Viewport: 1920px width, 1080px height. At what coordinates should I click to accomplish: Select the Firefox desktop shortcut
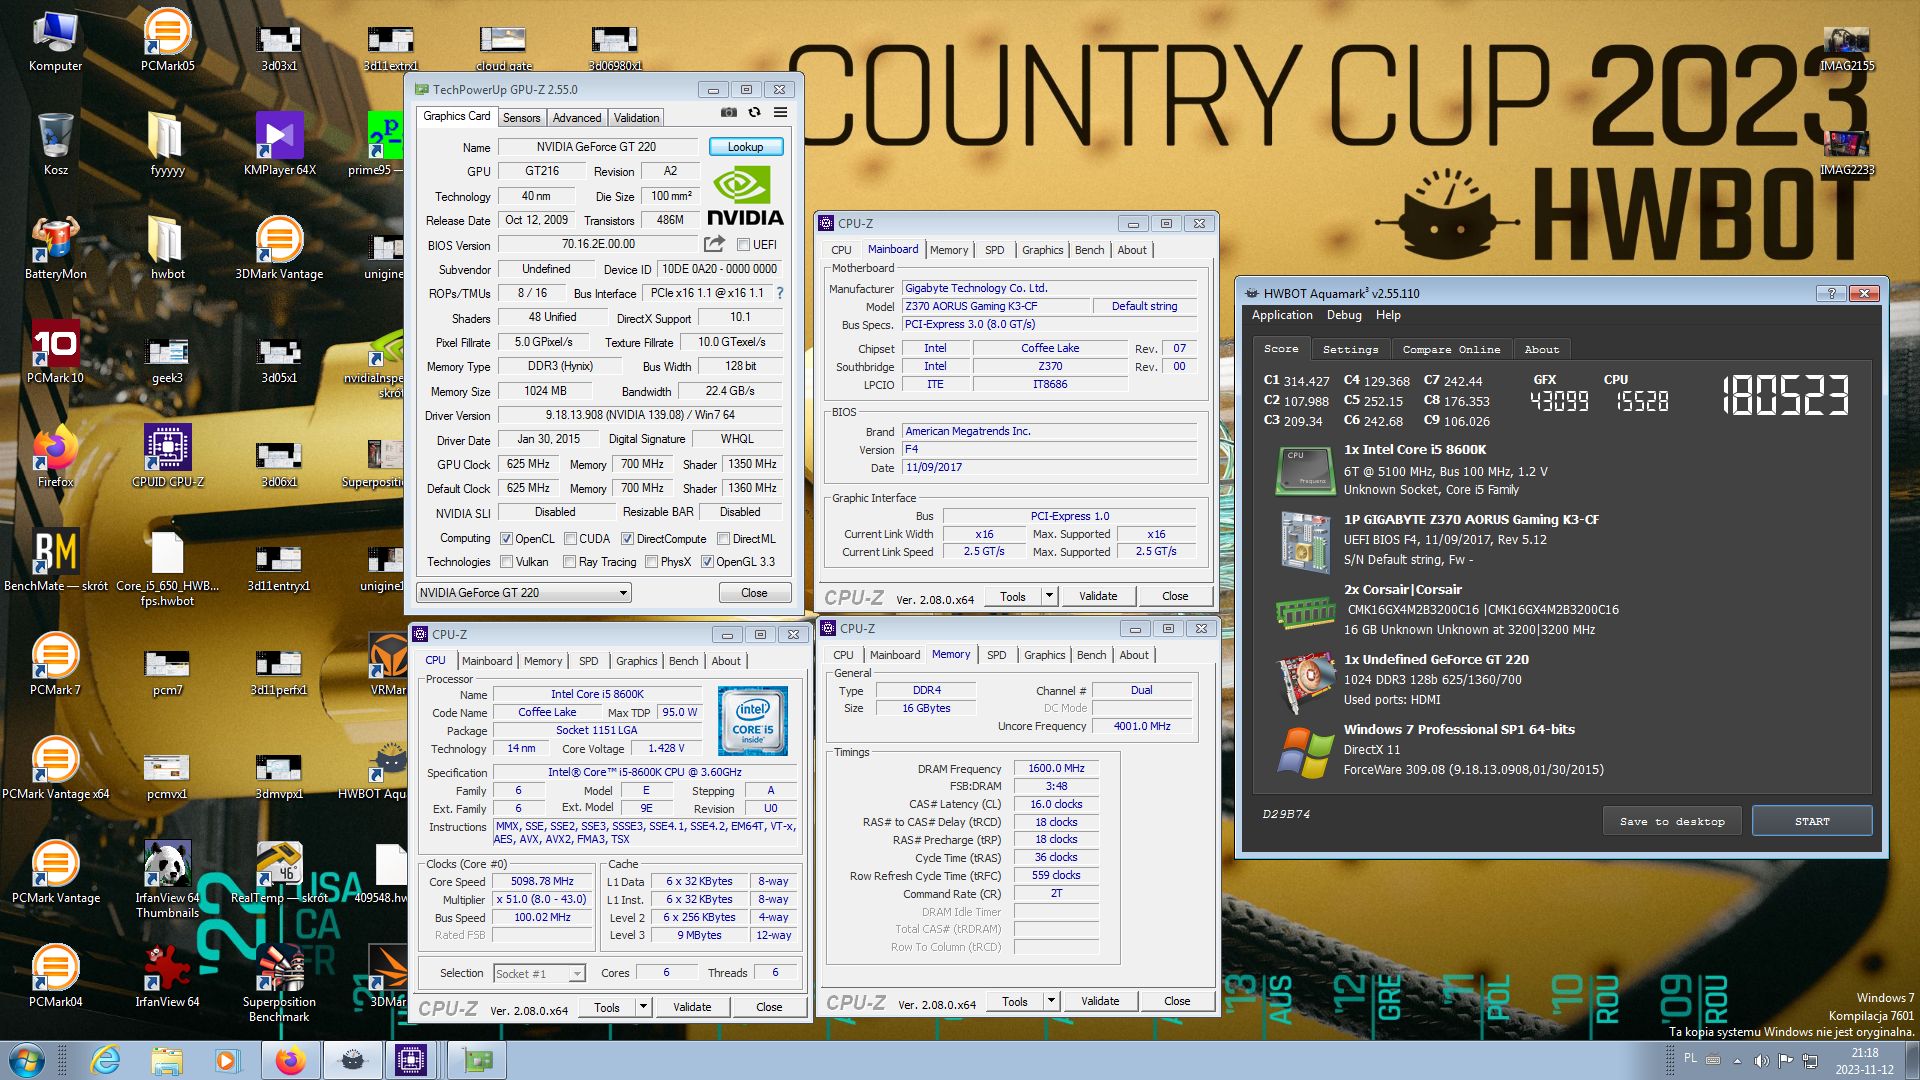click(x=56, y=457)
